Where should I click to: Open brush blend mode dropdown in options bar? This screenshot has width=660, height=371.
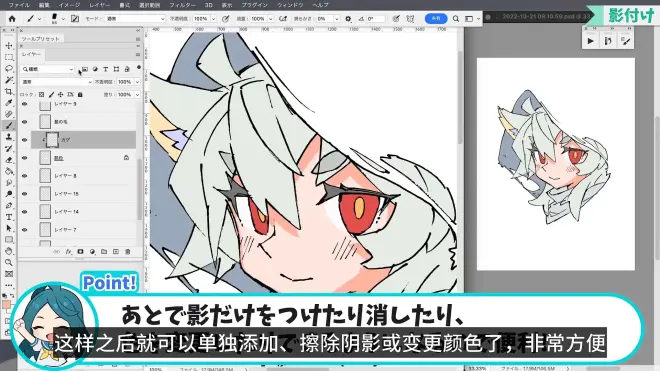(135, 19)
